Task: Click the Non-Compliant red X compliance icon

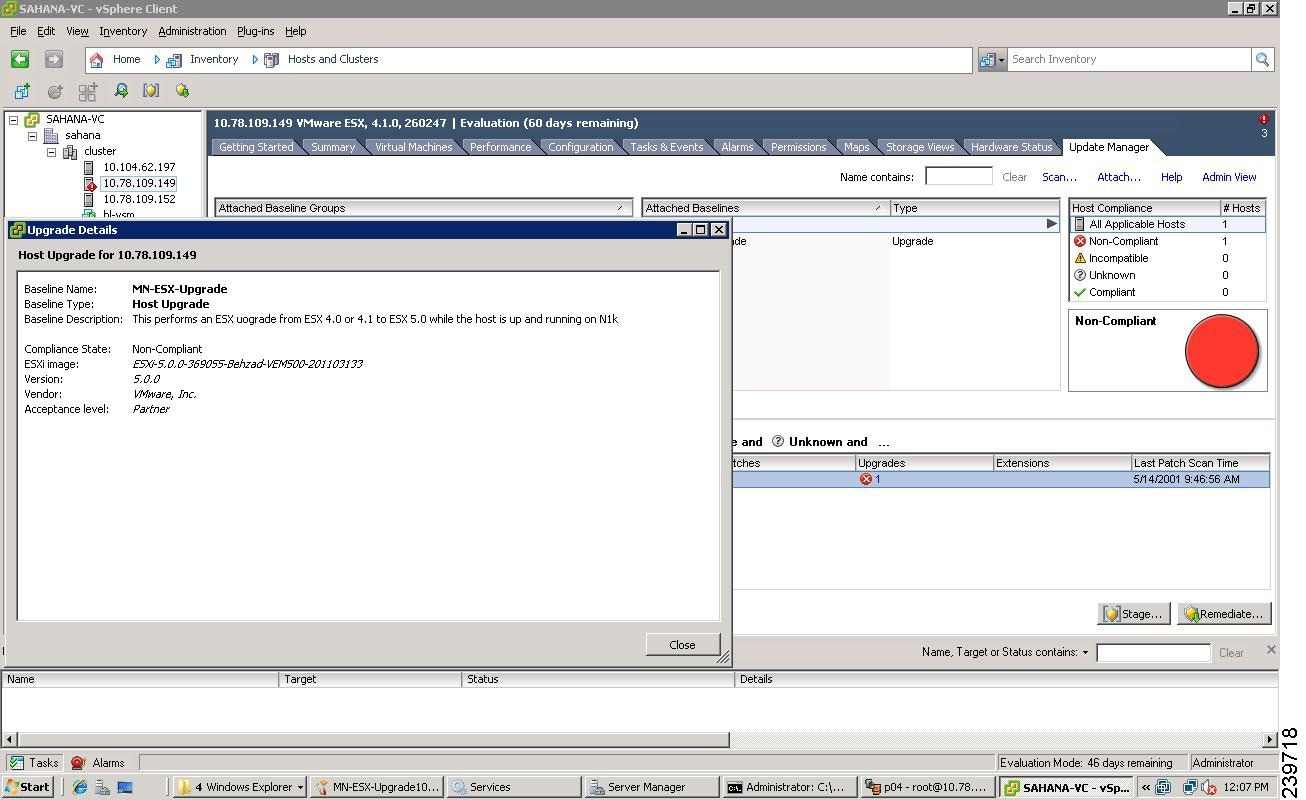Action: [1079, 241]
